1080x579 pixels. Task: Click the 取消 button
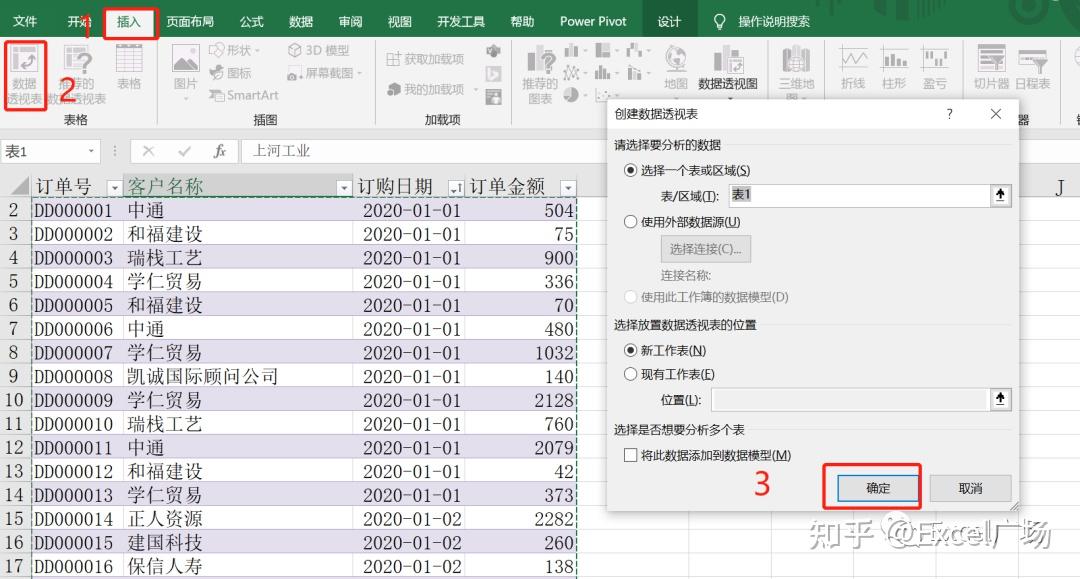(969, 488)
